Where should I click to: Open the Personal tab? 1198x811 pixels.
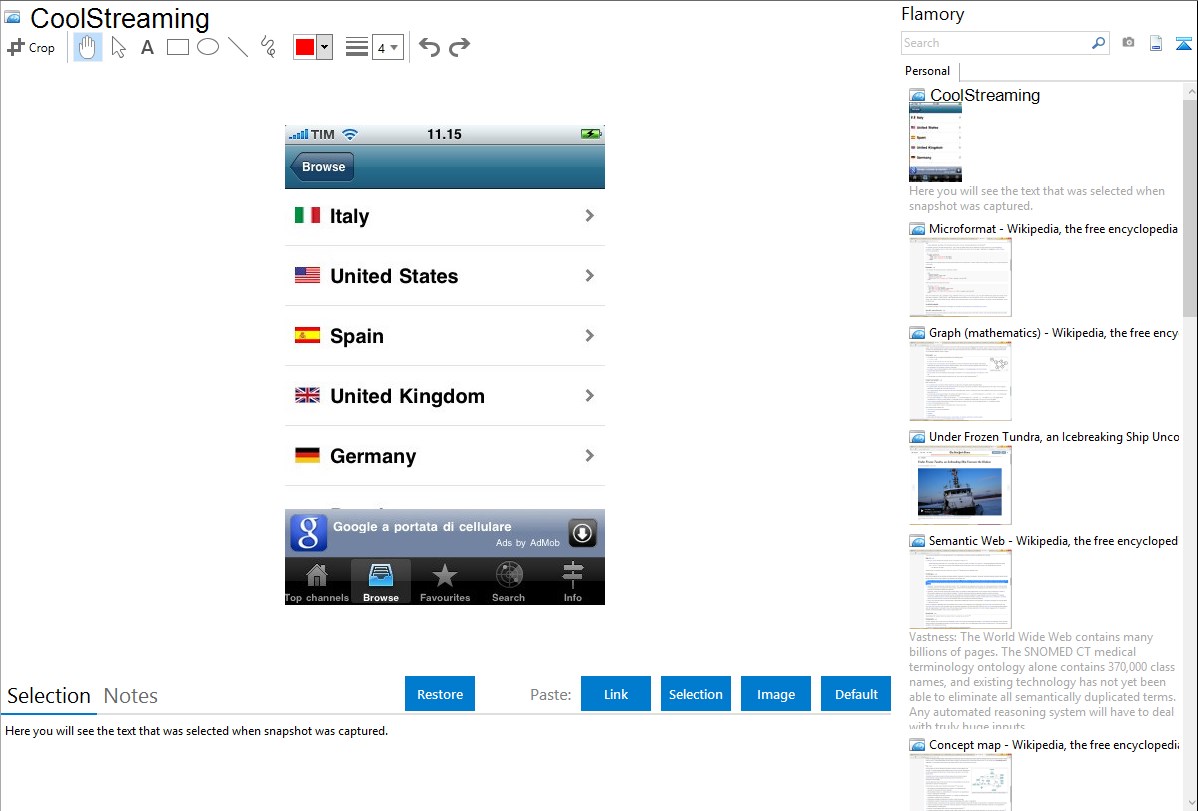coord(927,71)
